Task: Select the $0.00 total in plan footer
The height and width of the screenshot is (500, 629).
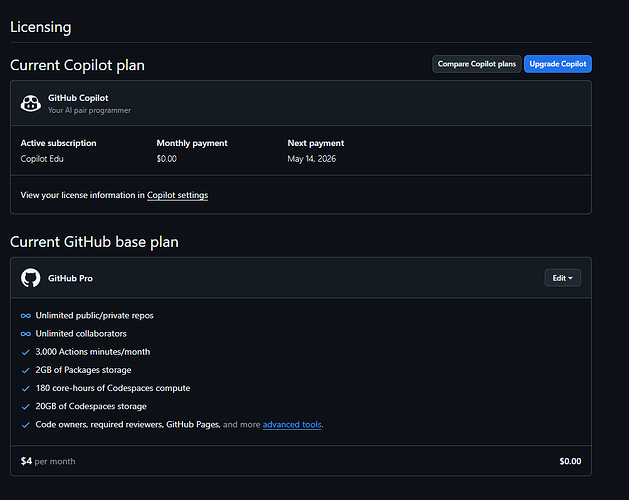Action: [570, 461]
